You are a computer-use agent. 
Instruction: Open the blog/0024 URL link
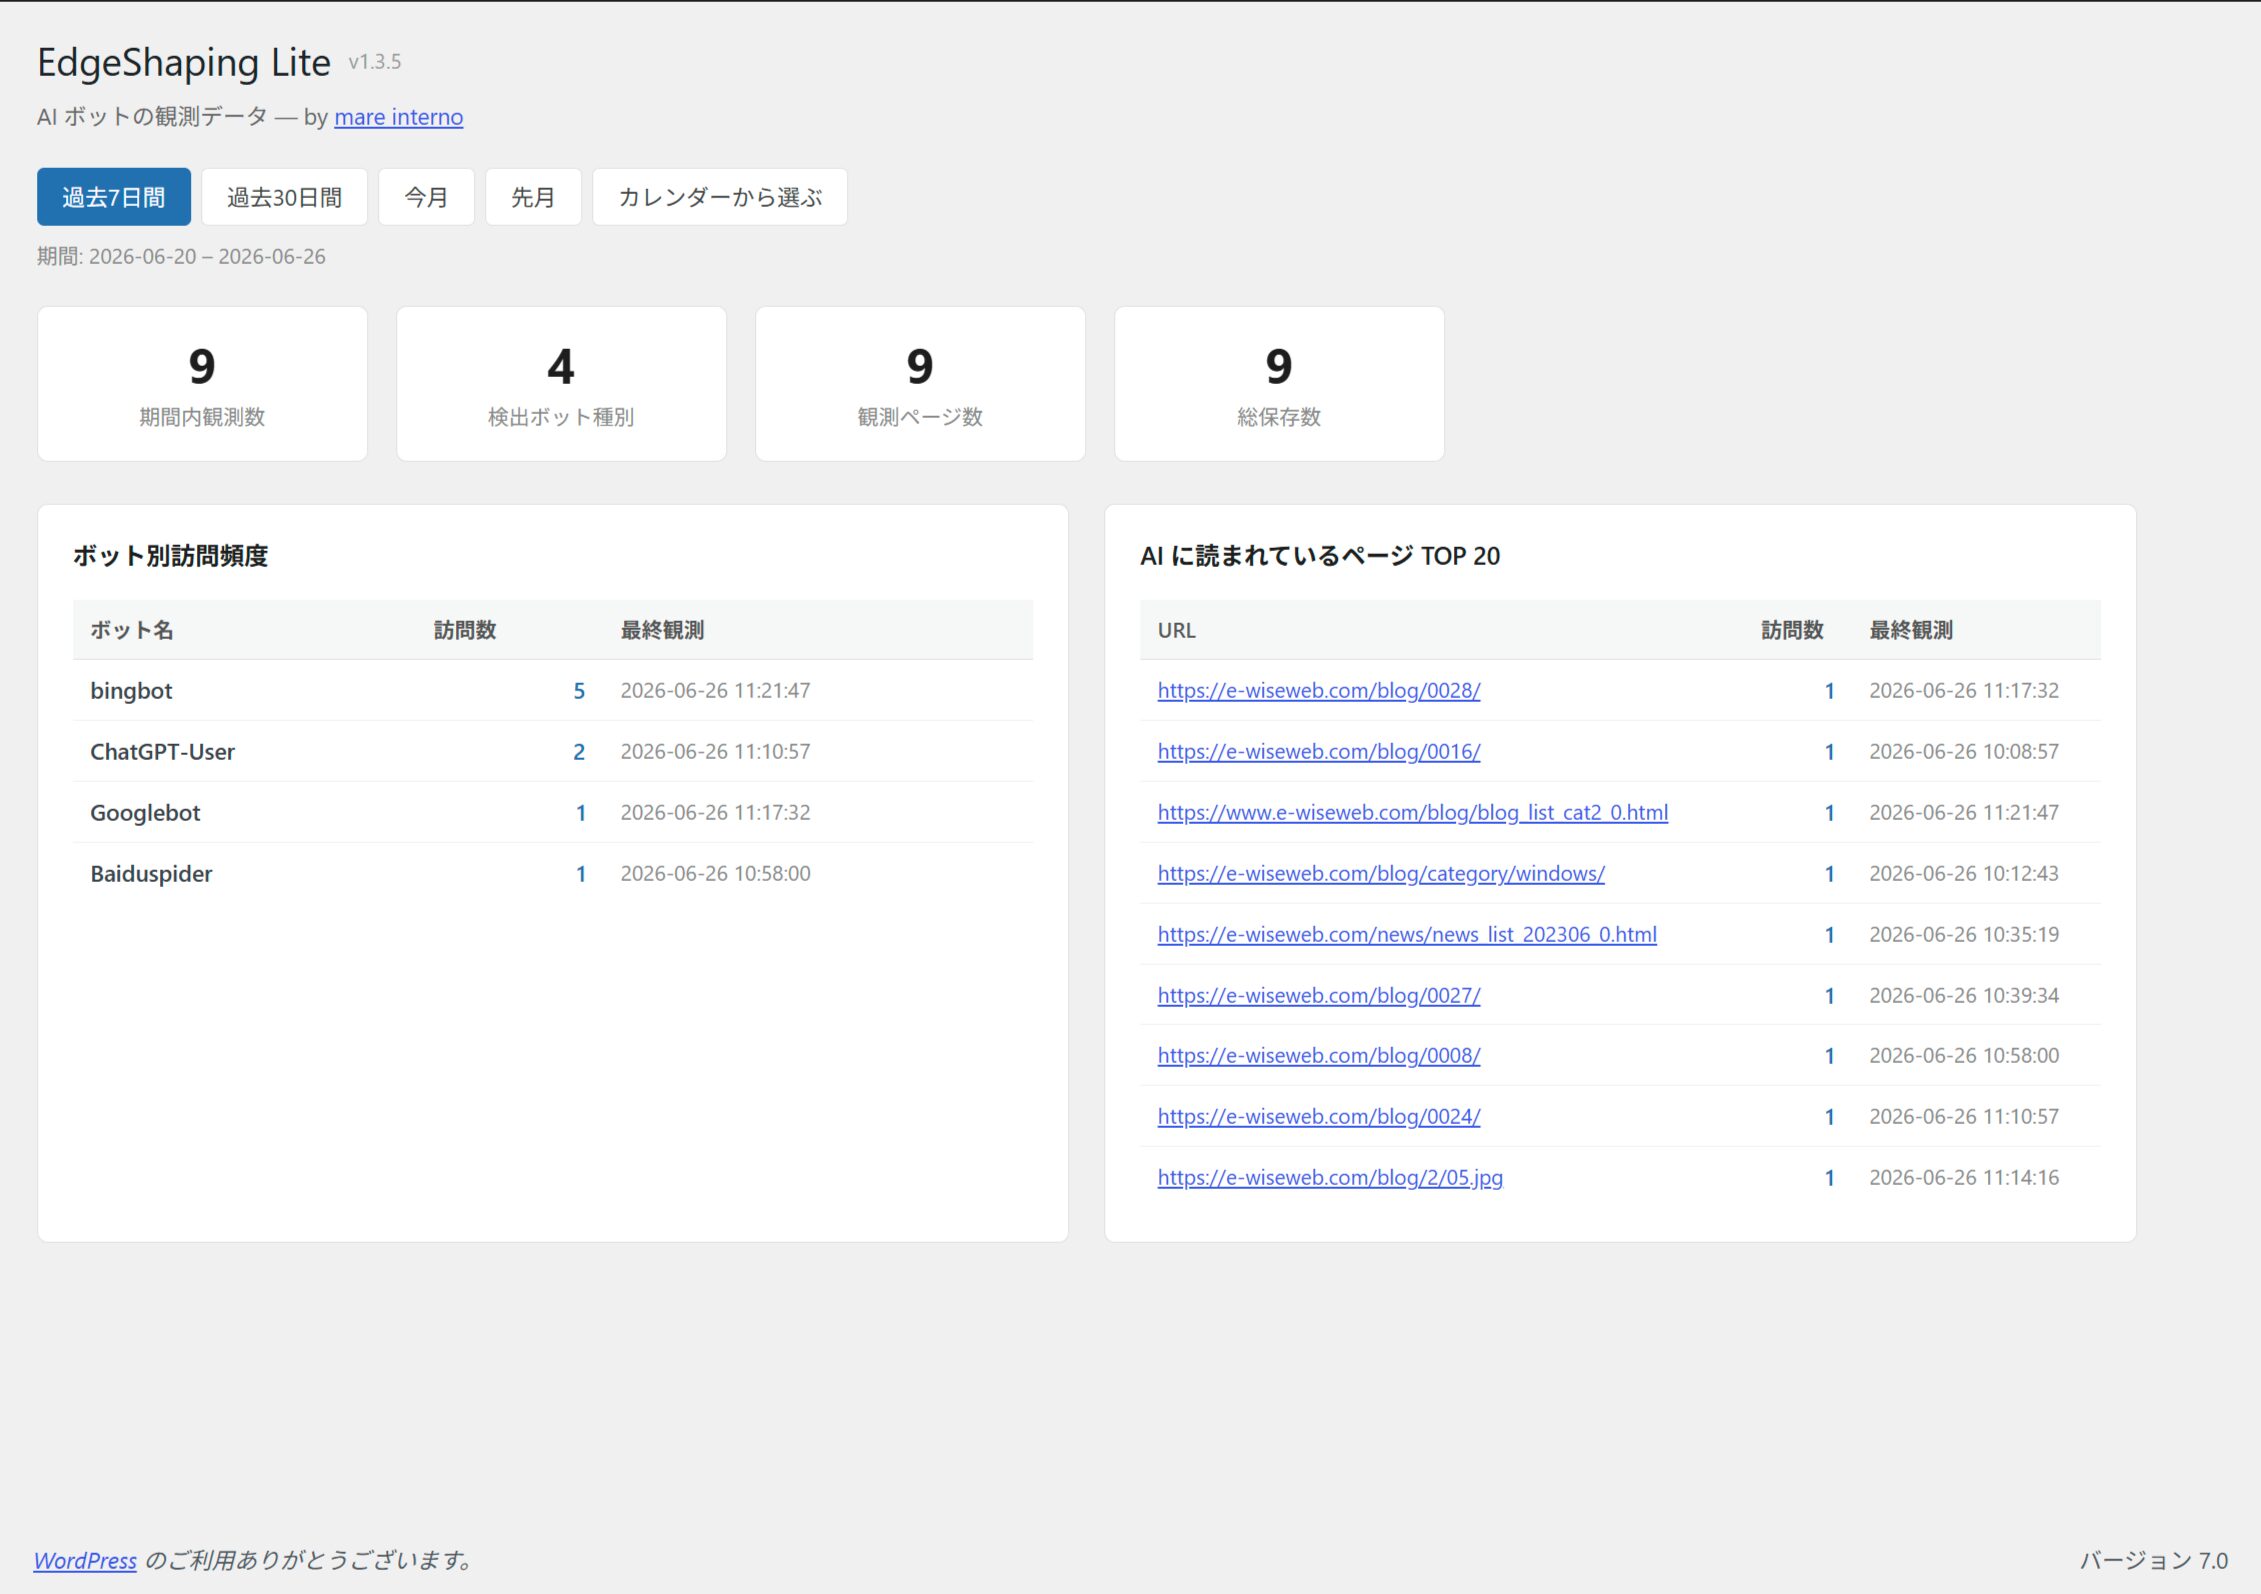(1319, 1116)
